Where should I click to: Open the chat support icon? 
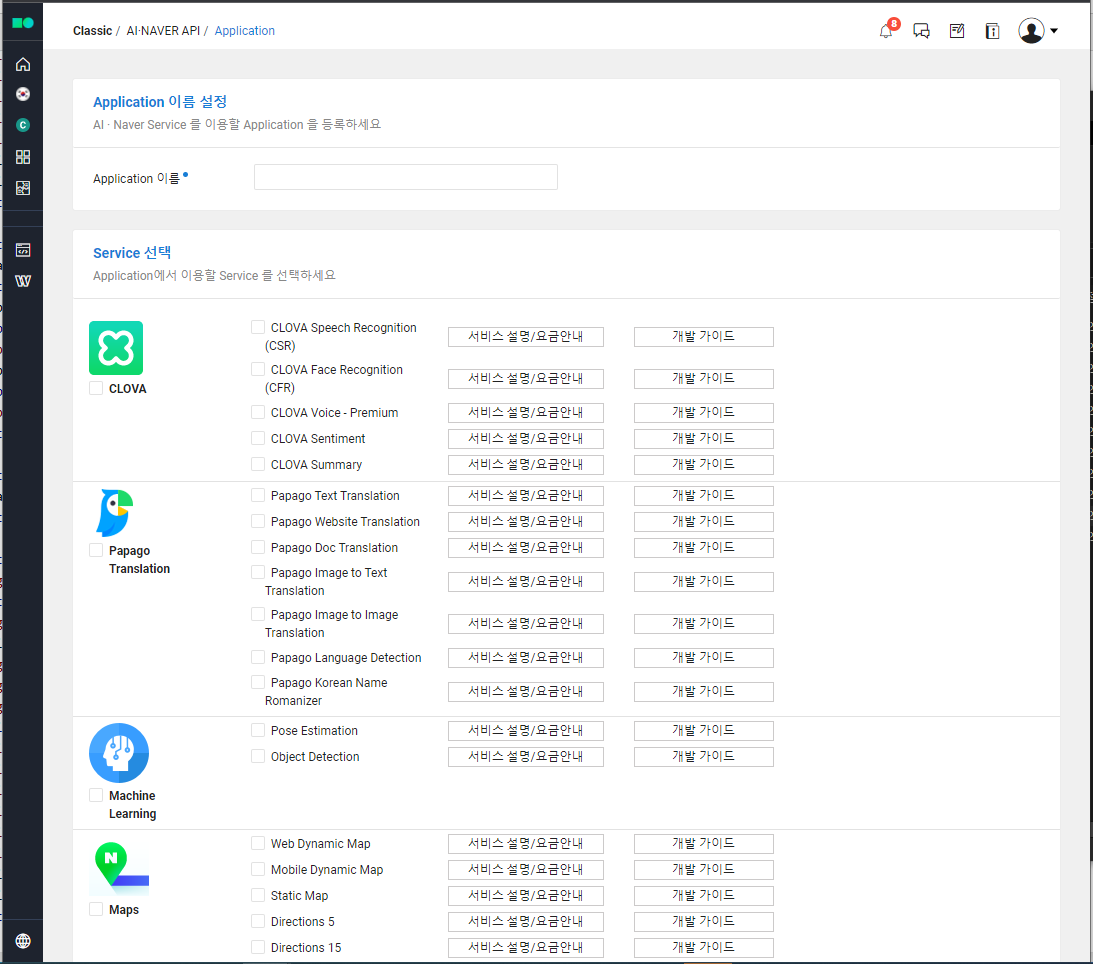pos(922,31)
